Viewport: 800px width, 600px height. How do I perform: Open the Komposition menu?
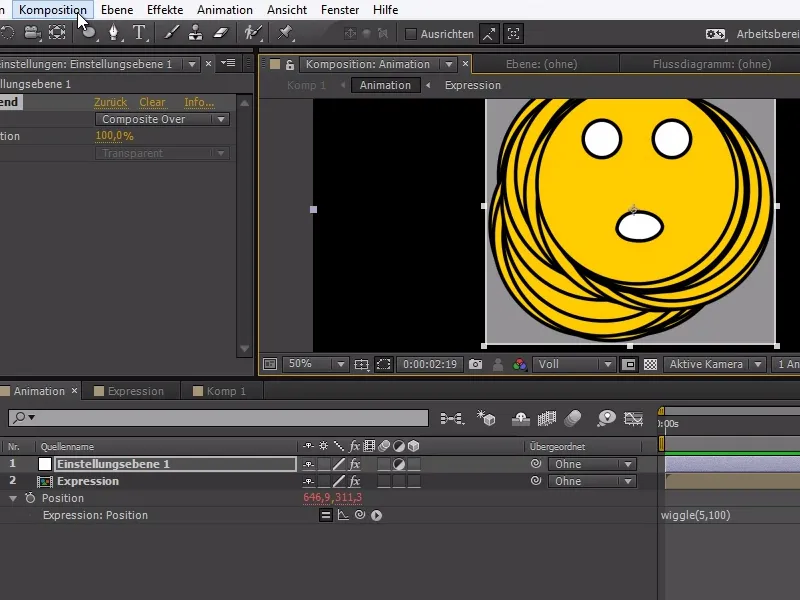click(53, 9)
